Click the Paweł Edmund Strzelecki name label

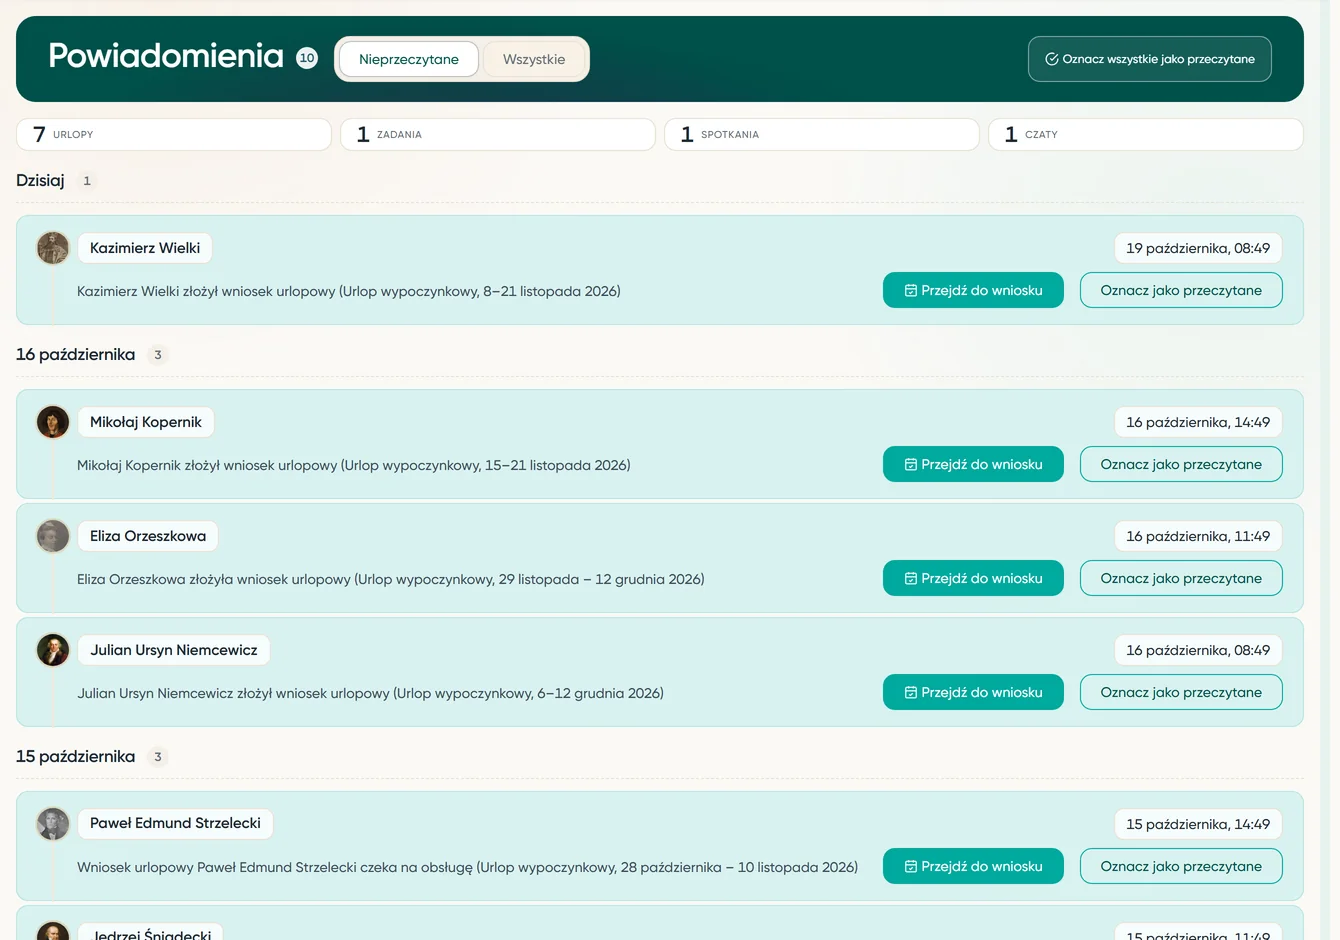click(x=175, y=823)
